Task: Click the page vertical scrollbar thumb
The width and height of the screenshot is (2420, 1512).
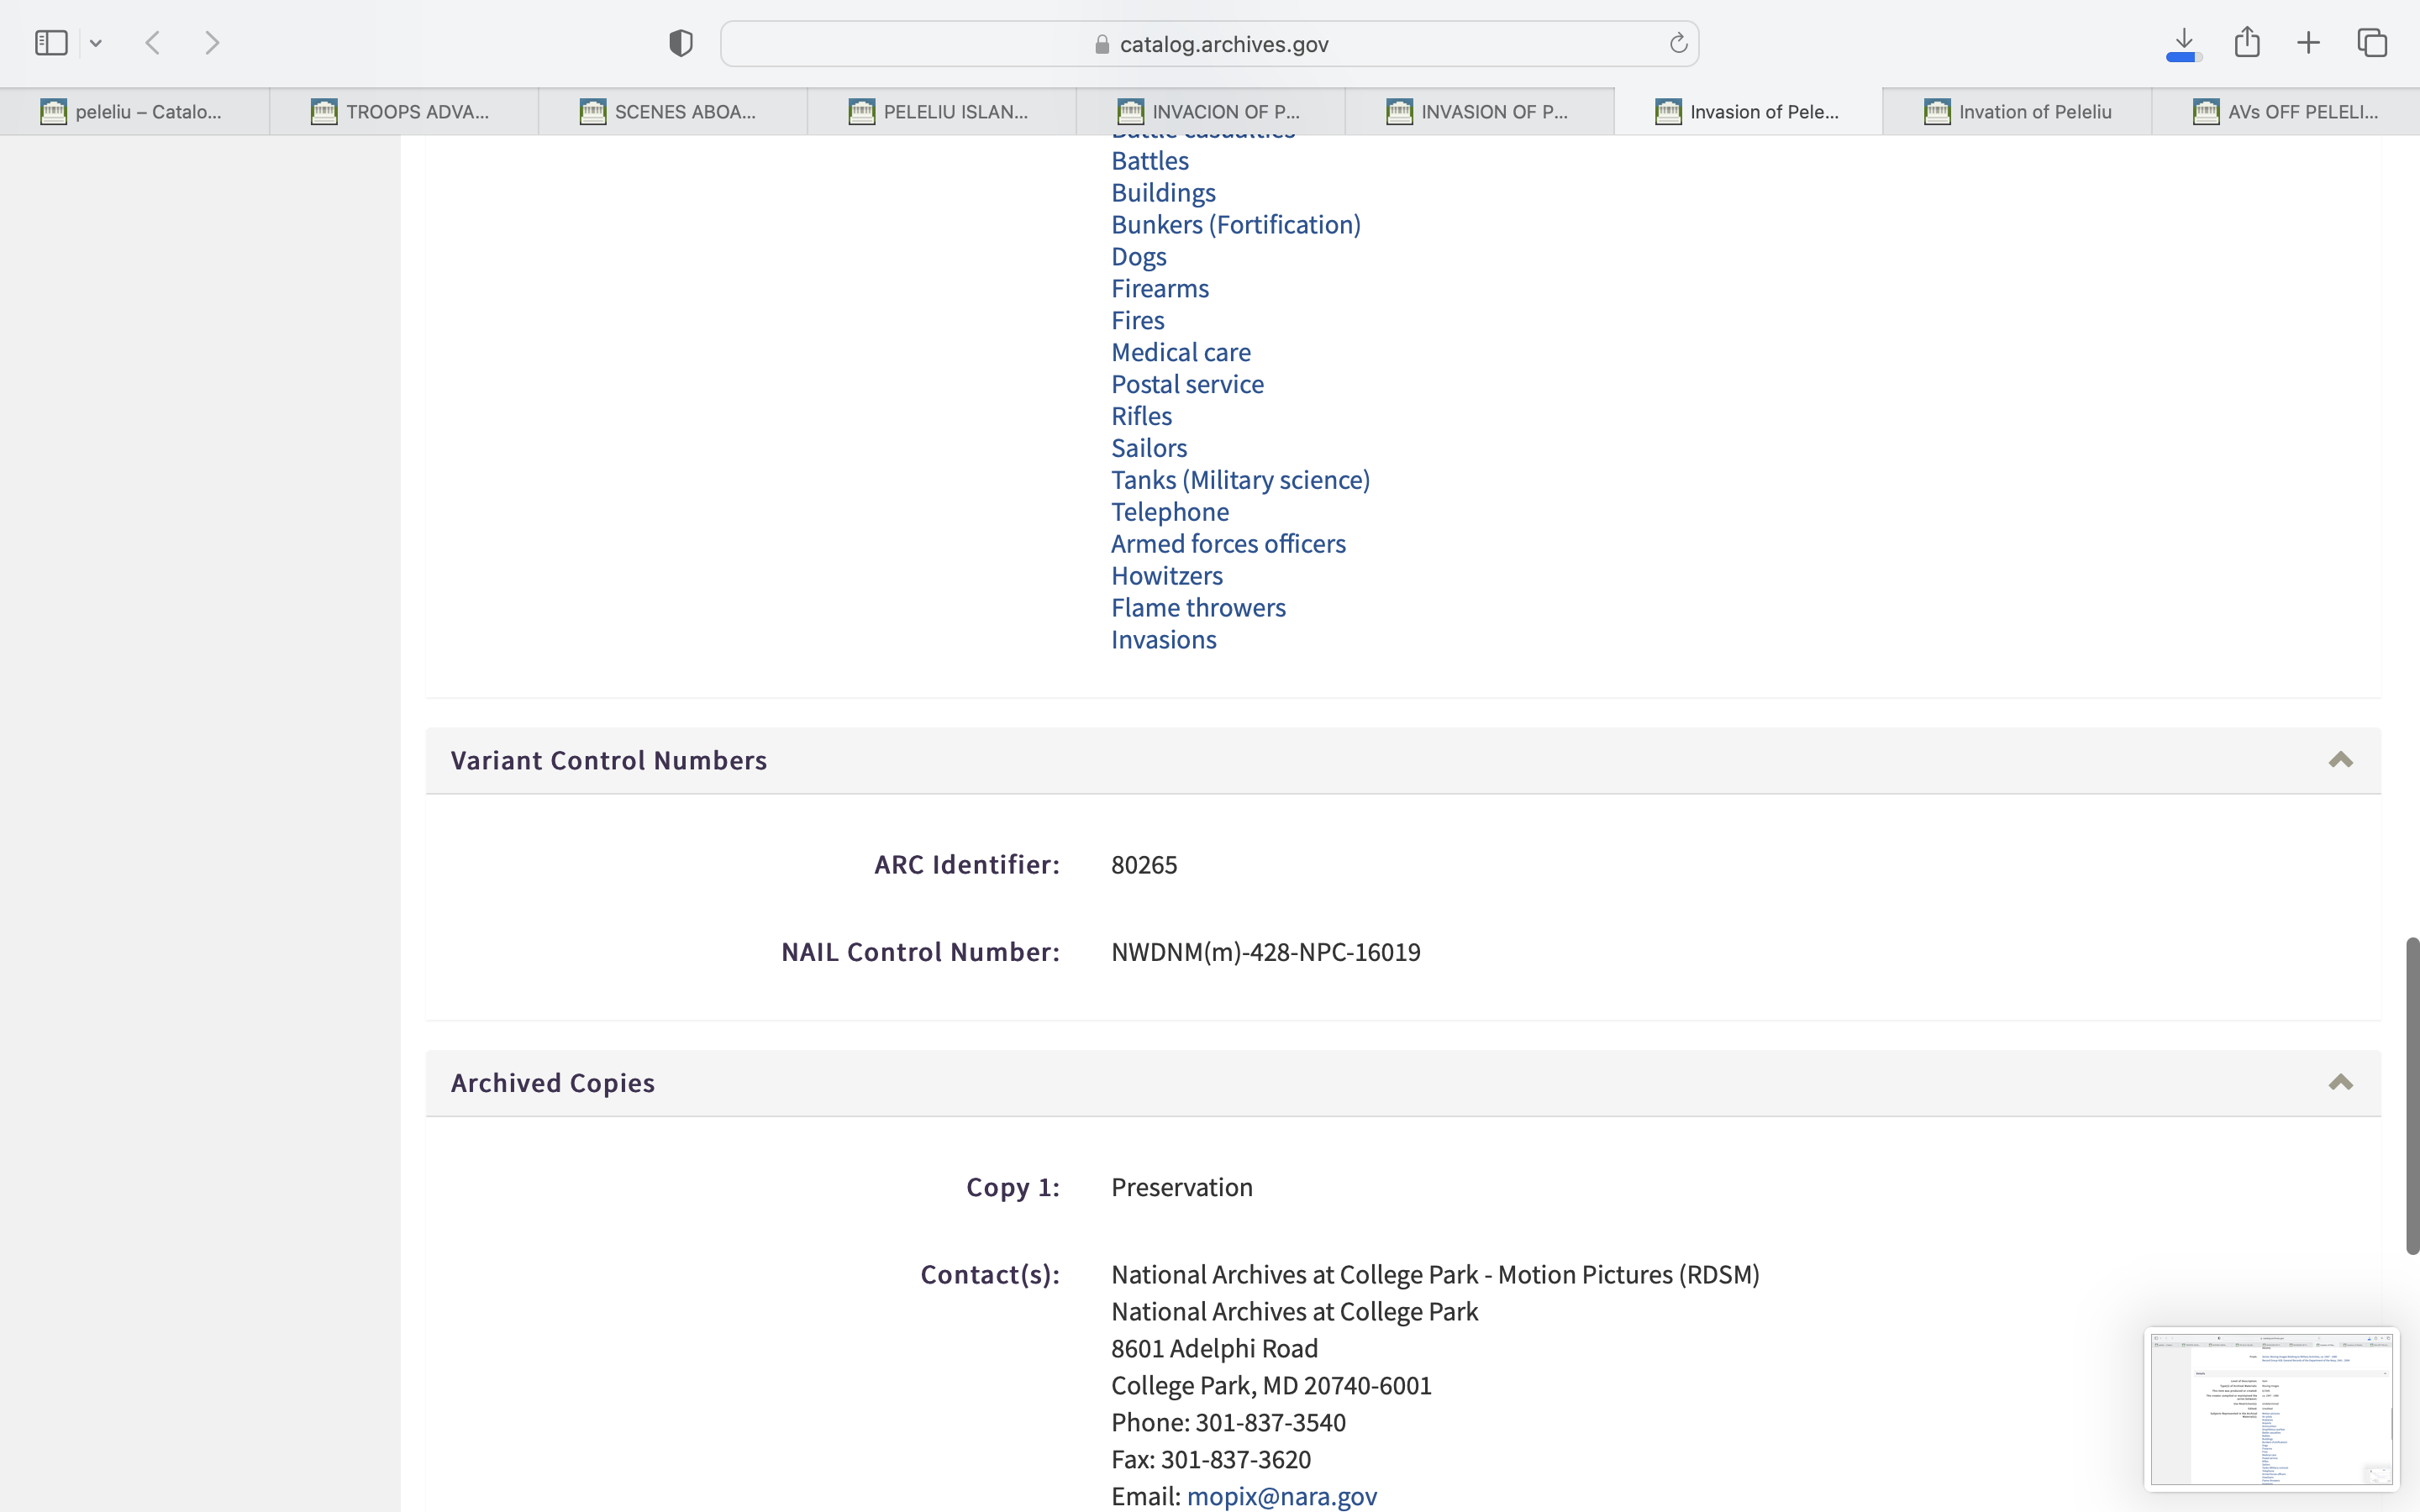Action: click(2412, 1095)
